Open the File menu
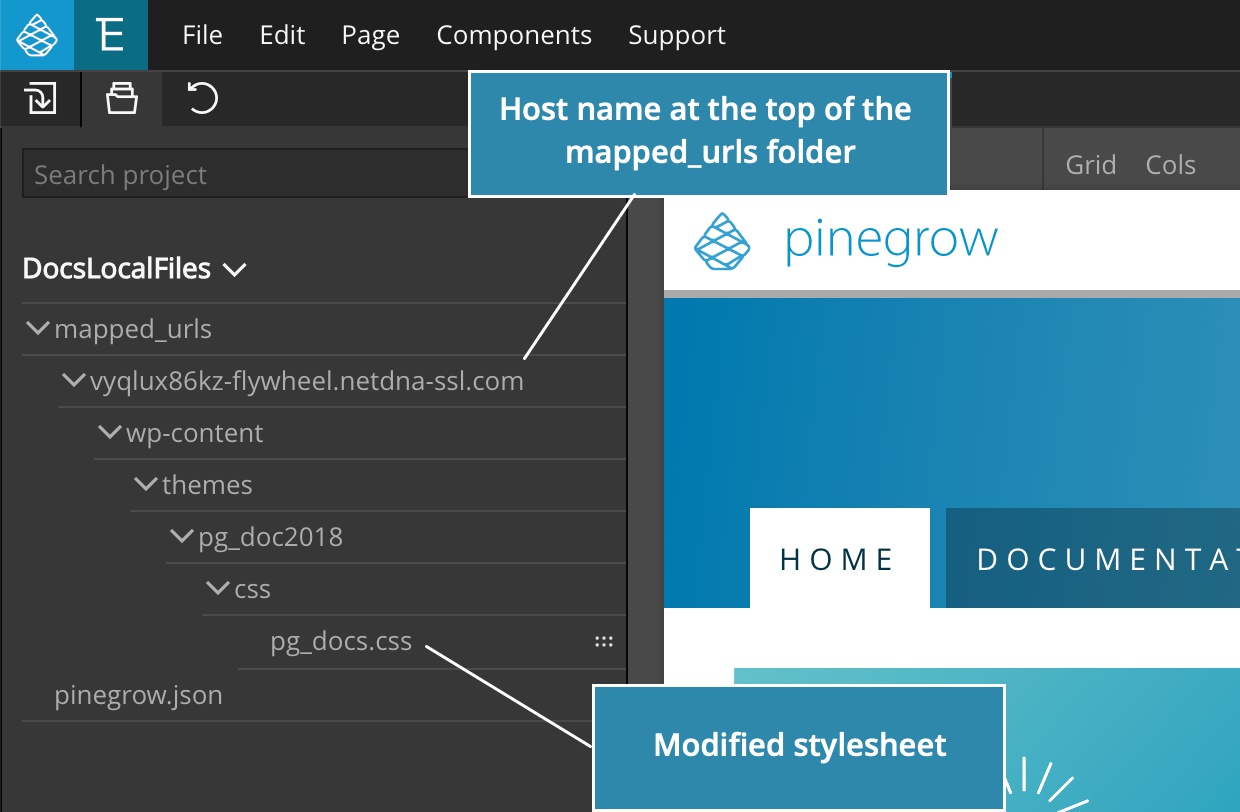The height and width of the screenshot is (812, 1240). pos(202,35)
